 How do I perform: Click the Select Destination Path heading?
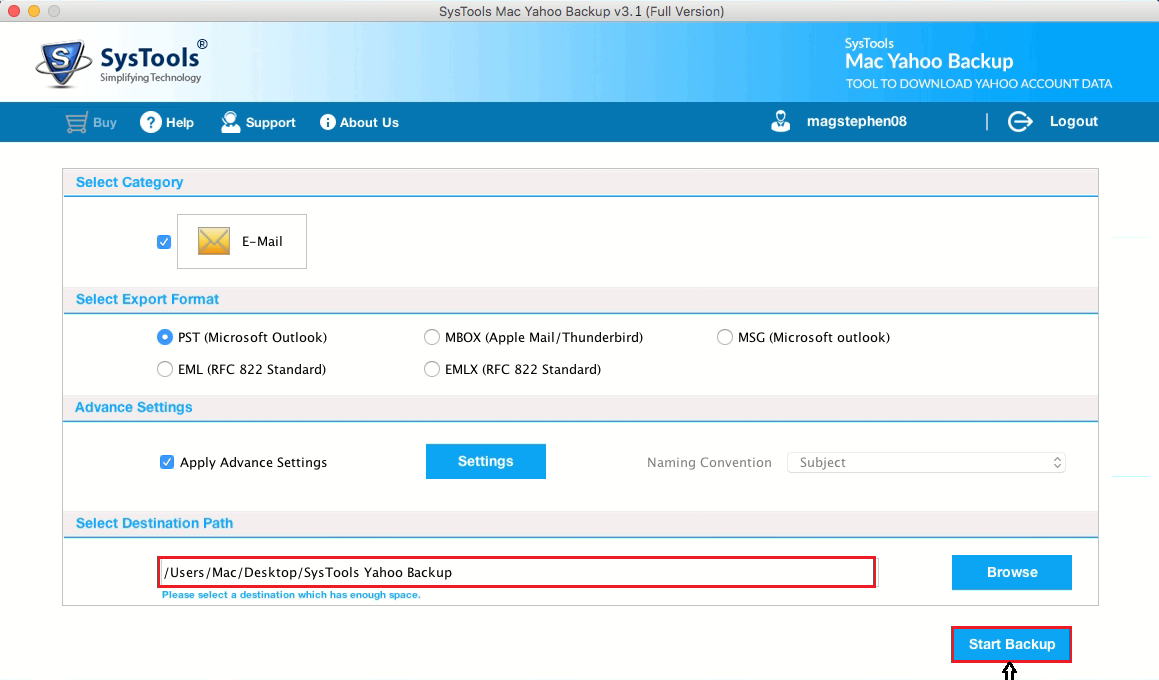pos(154,523)
